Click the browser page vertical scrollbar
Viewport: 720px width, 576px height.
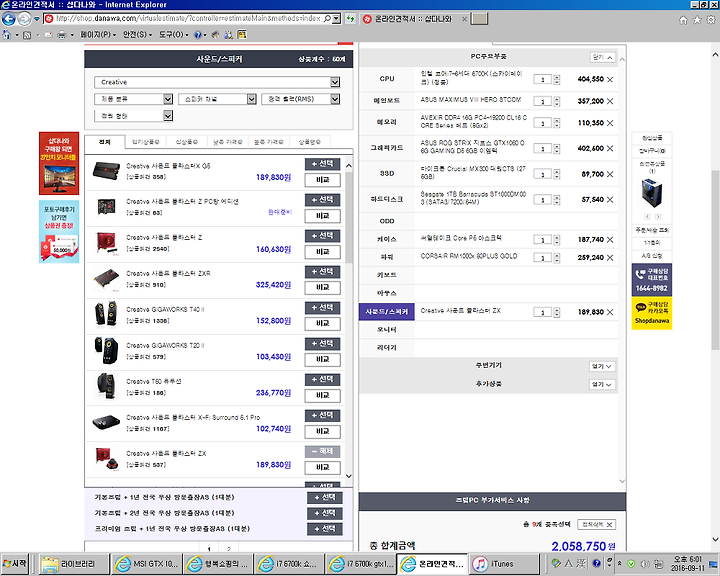[715, 260]
